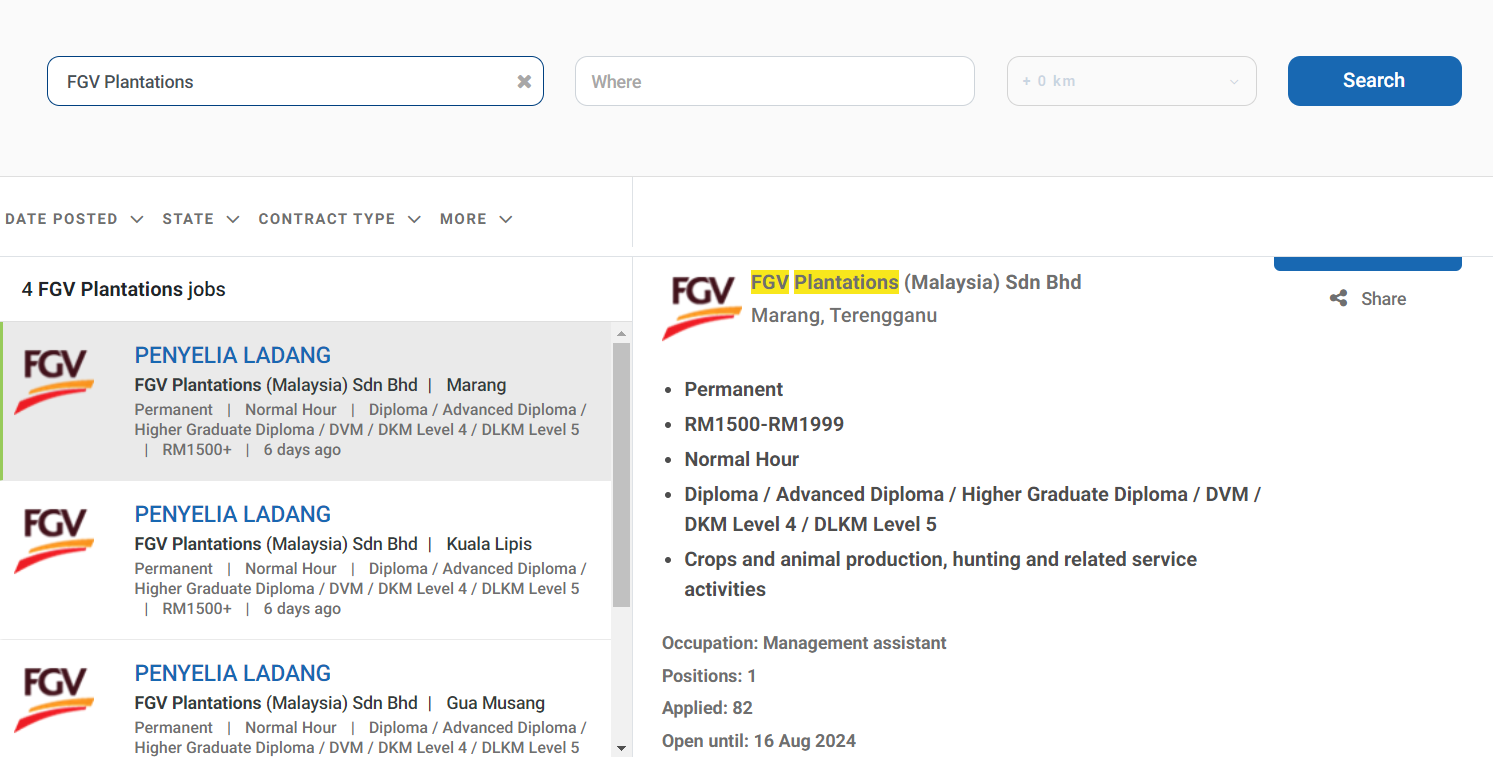The image size is (1493, 757).
Task: Clear the FGV Plantations search text
Action: [524, 82]
